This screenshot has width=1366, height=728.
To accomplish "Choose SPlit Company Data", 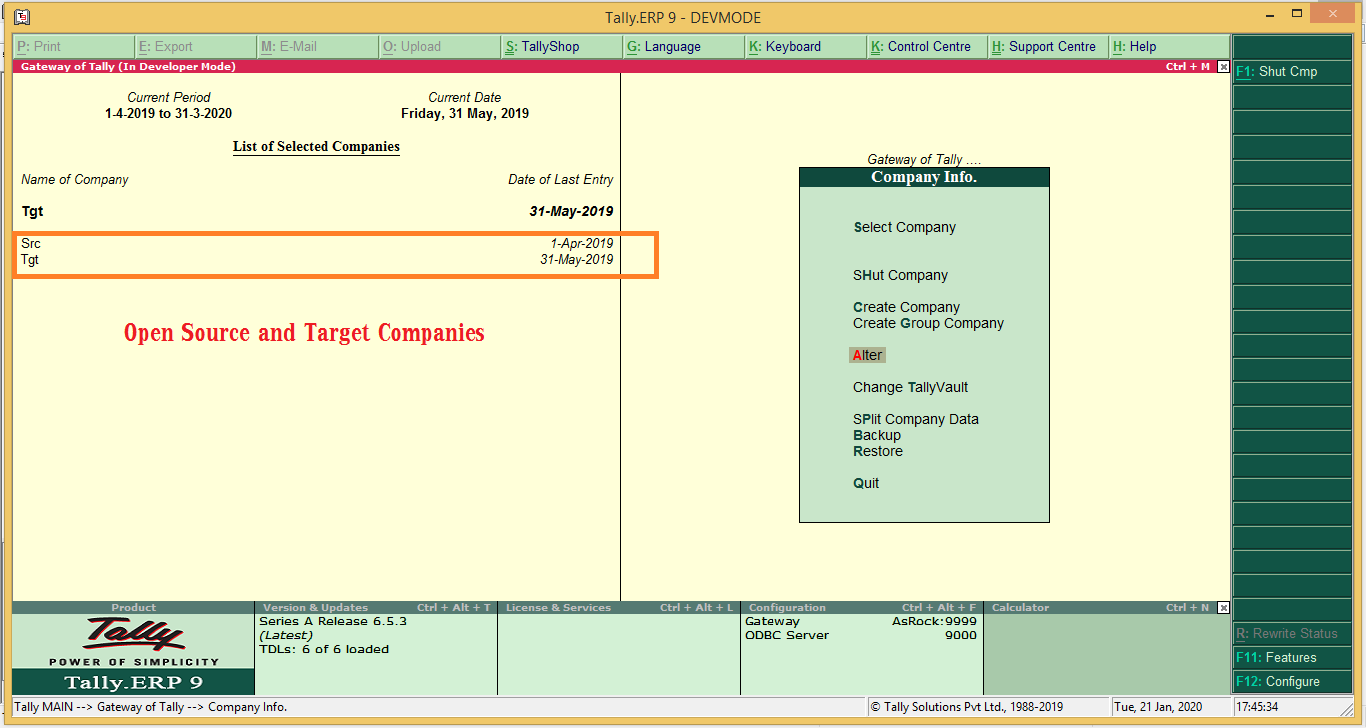I will point(915,419).
